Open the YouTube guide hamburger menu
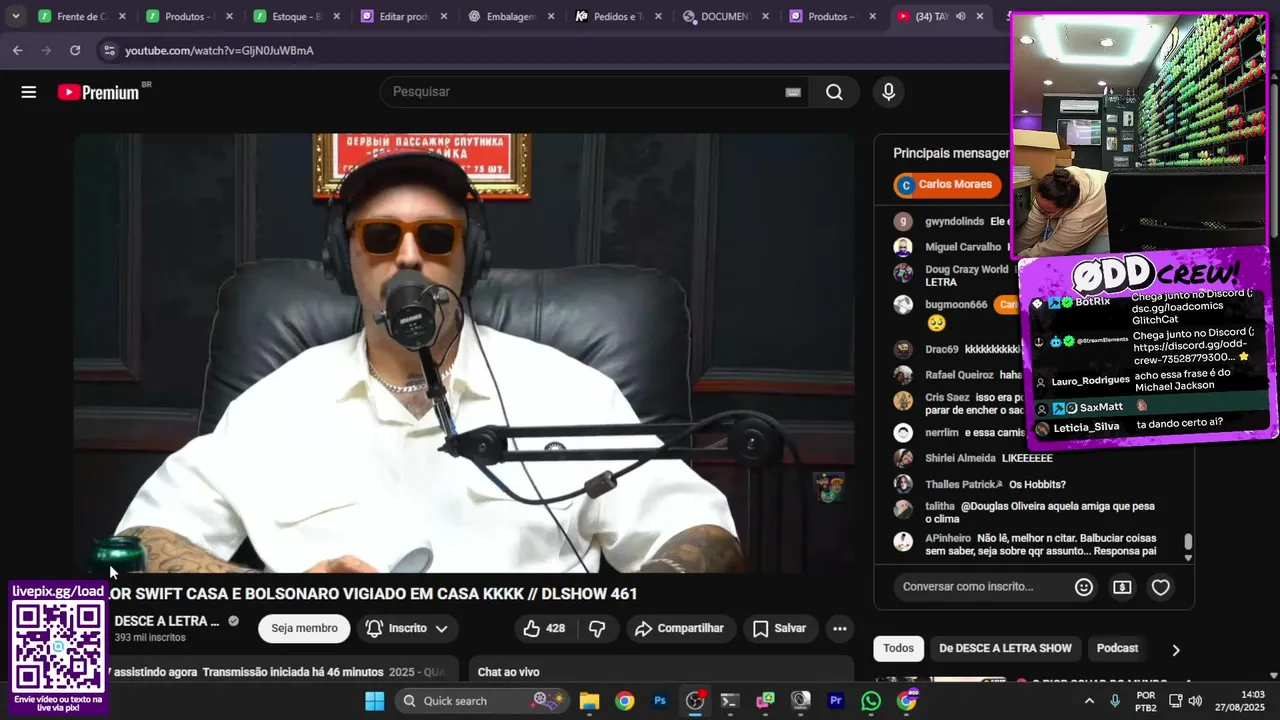Viewport: 1280px width, 720px height. pos(29,92)
